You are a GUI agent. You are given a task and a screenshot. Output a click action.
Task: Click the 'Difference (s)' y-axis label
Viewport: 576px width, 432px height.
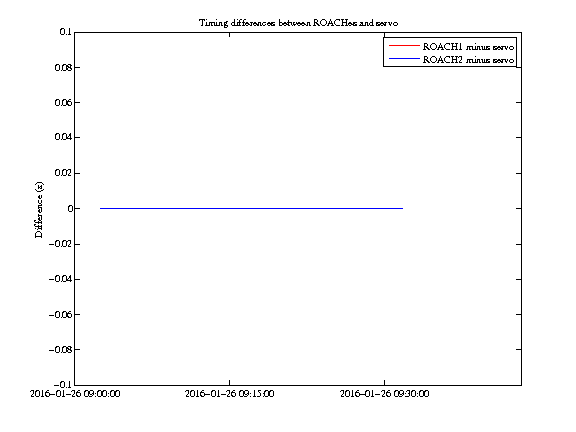pyautogui.click(x=39, y=210)
